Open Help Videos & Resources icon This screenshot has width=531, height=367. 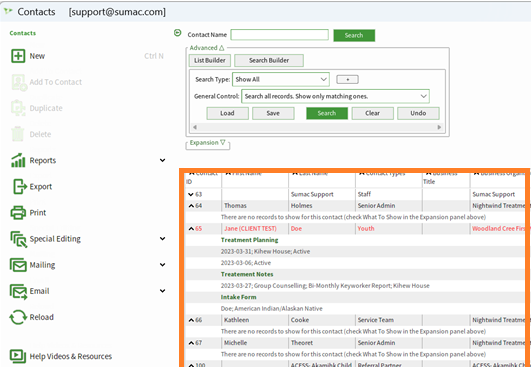click(18, 356)
